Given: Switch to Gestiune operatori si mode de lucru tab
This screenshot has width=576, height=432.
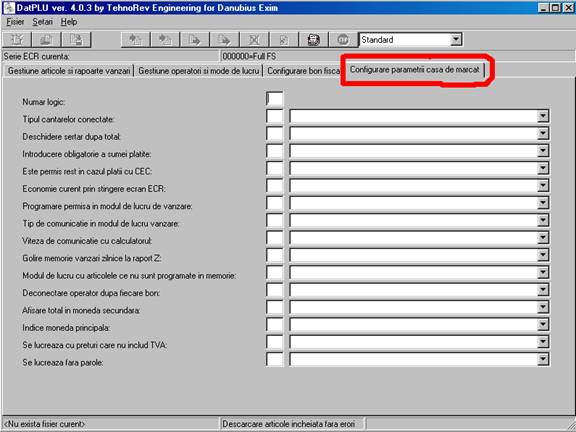Looking at the screenshot, I should tap(198, 71).
